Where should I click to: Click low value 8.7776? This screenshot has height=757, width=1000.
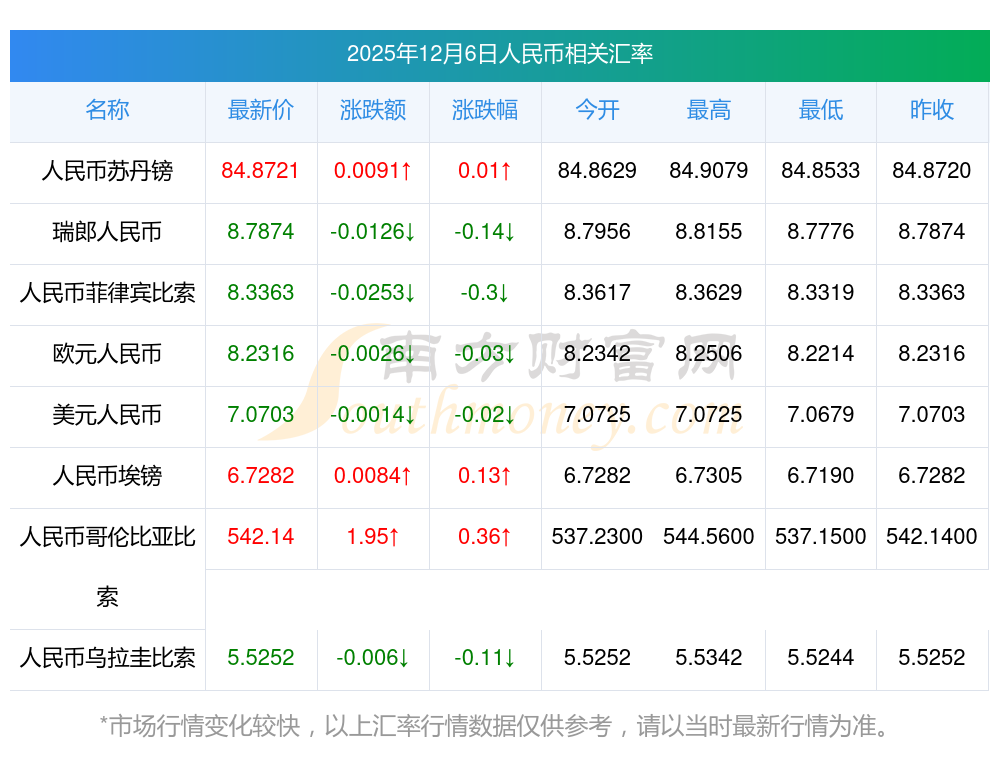[821, 232]
